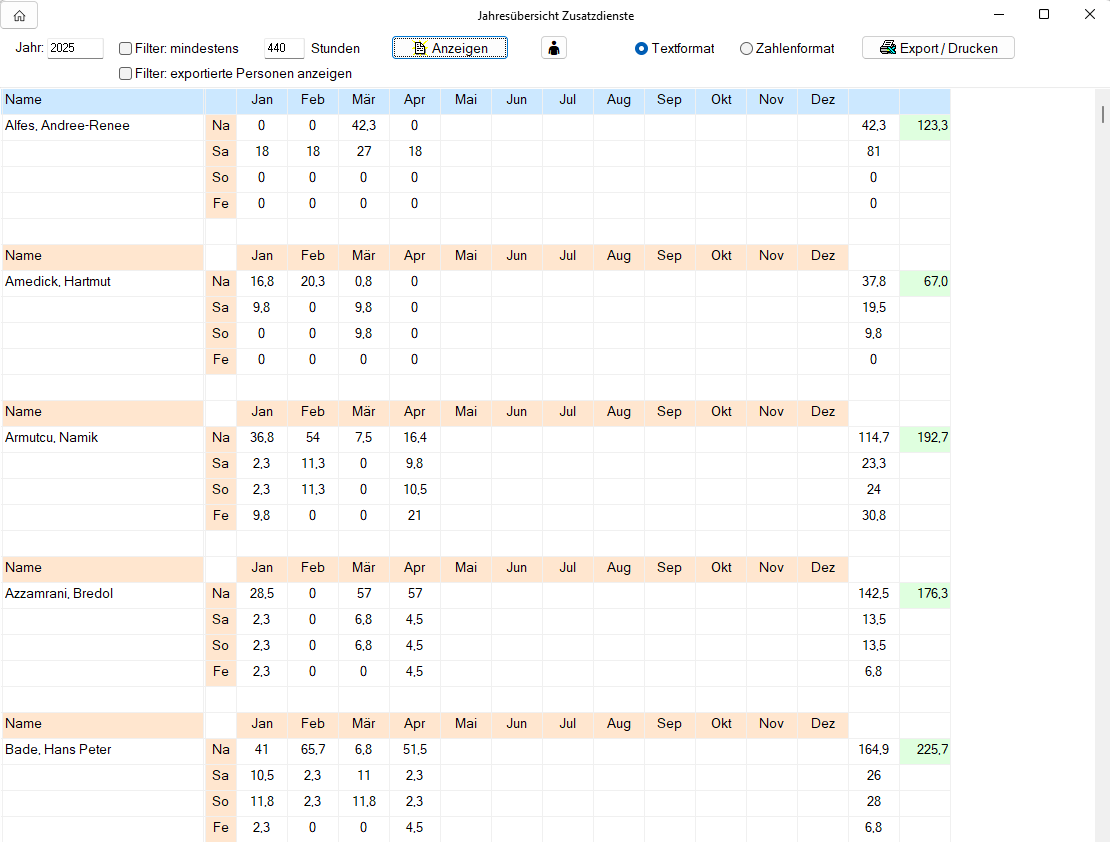Enable the 'Filter: mindestens' checkbox
Screen dimensions: 1110x842
click(x=126, y=48)
